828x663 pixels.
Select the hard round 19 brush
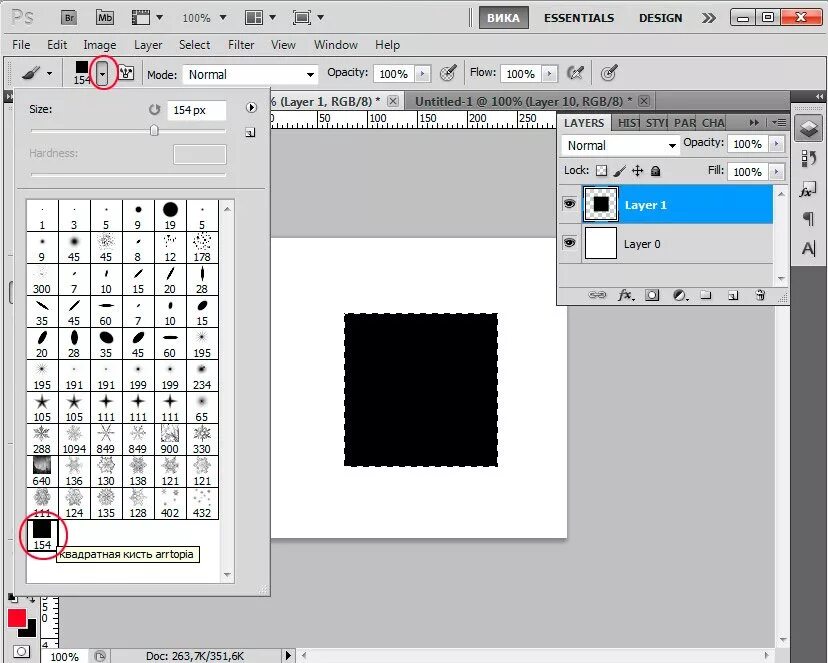coord(170,215)
